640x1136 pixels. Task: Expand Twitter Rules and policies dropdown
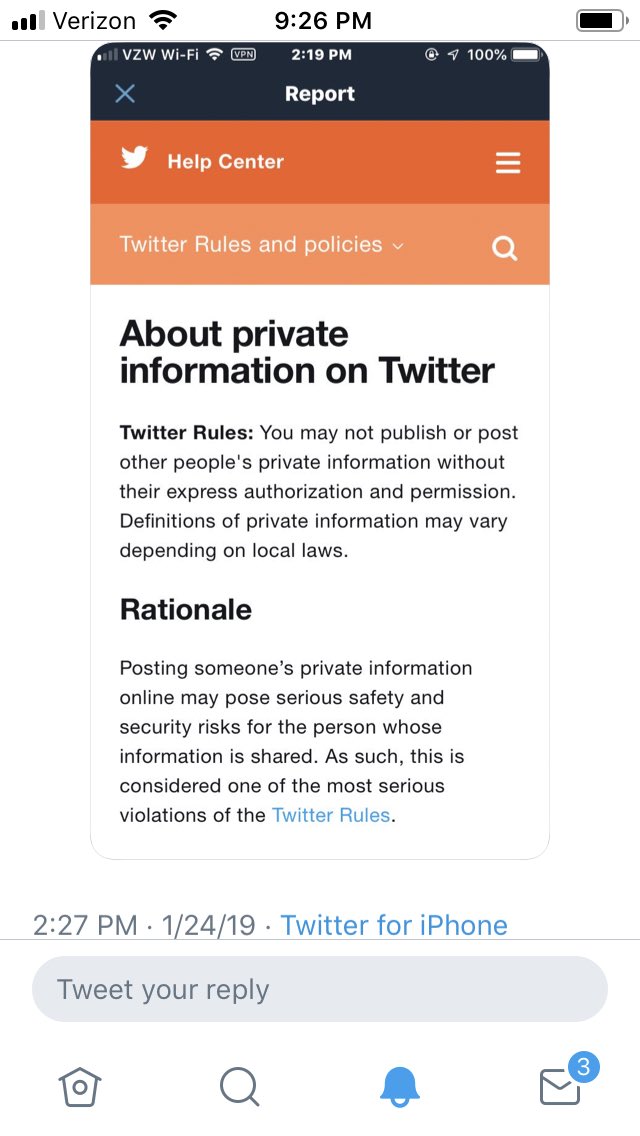click(261, 245)
